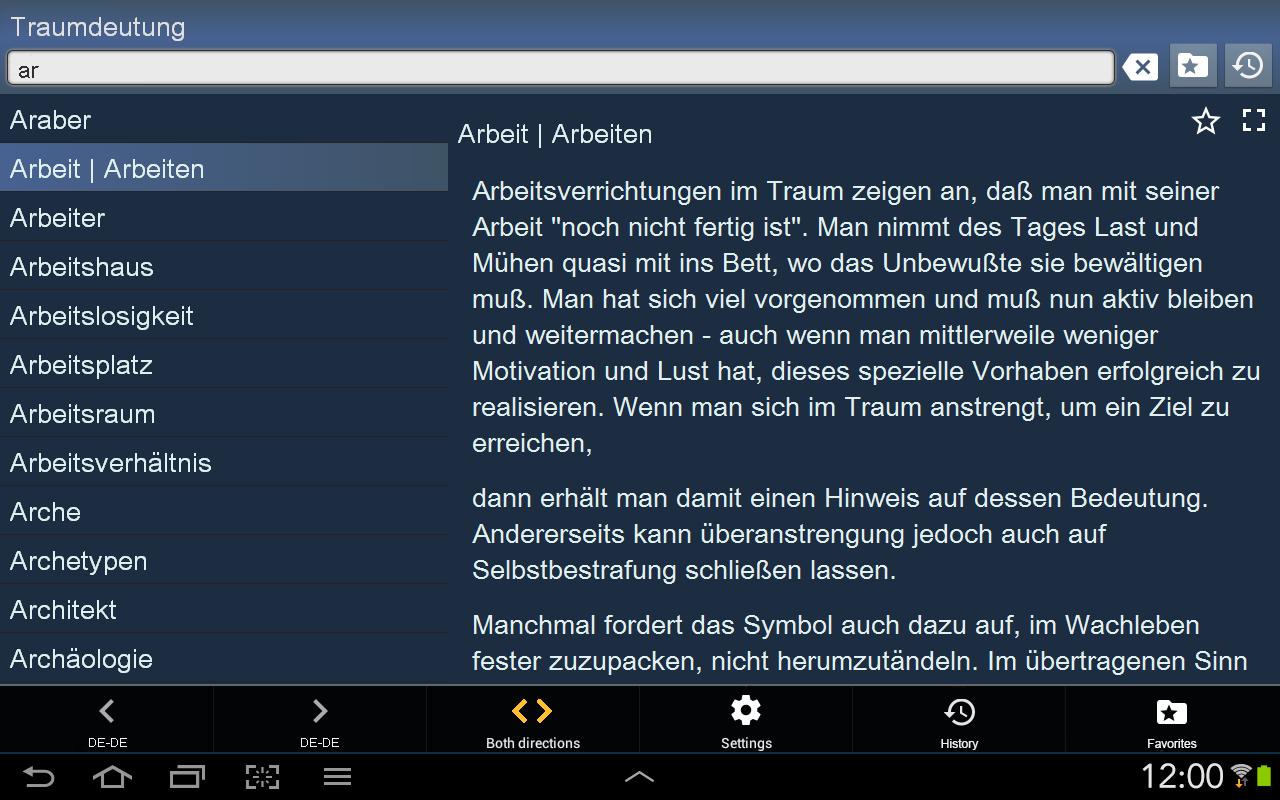This screenshot has width=1280, height=800.
Task: Tap the Android back button
Action: (x=38, y=777)
